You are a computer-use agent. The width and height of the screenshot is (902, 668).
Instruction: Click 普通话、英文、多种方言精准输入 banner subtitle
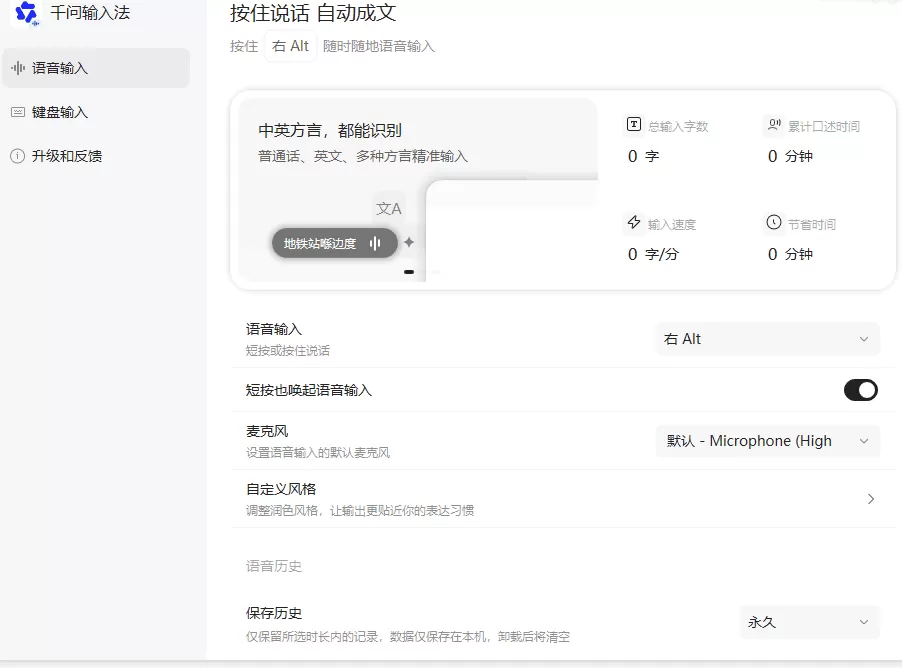(x=363, y=156)
